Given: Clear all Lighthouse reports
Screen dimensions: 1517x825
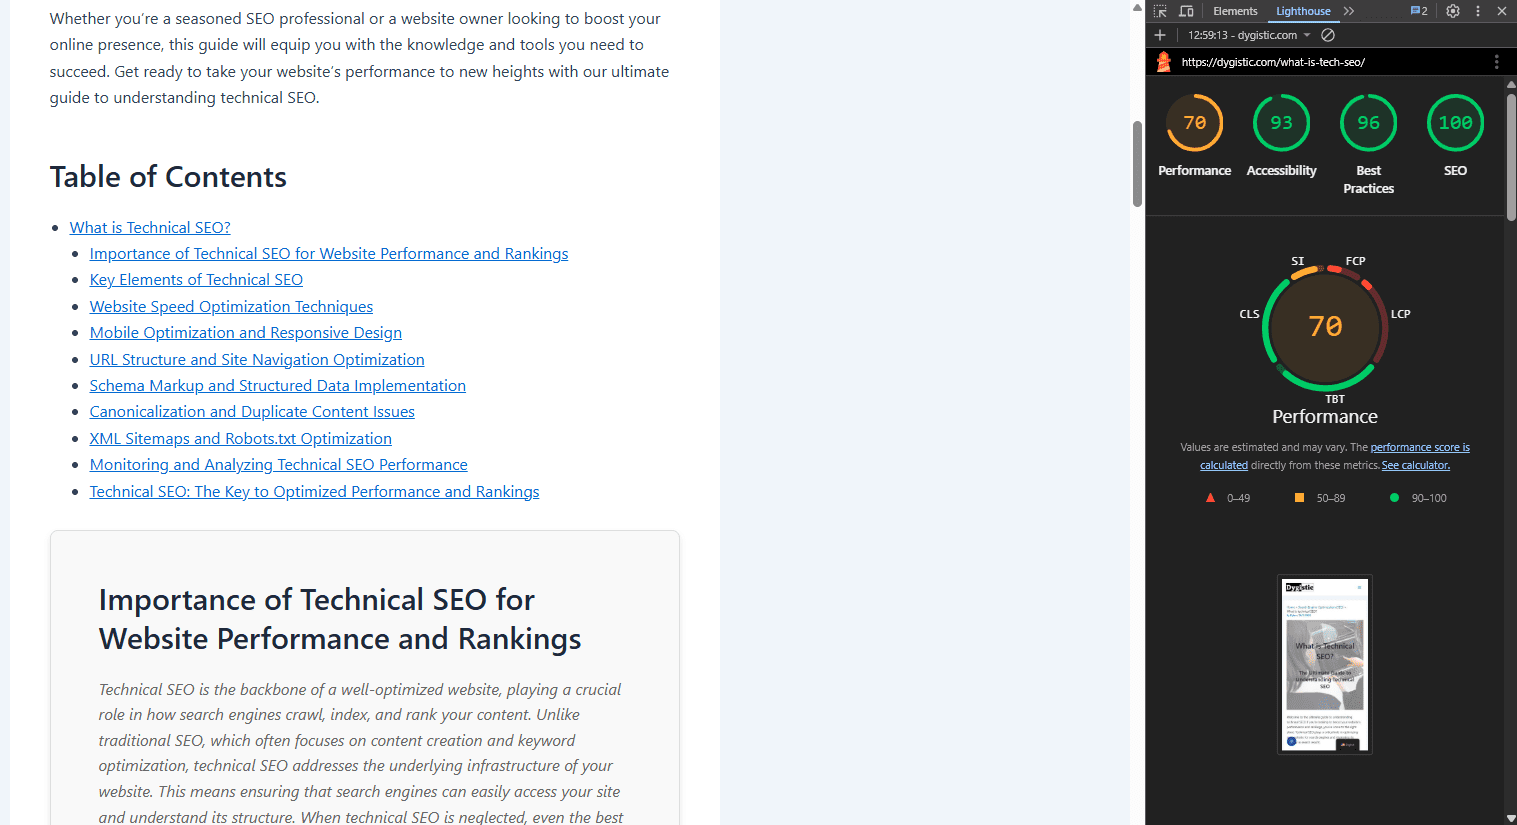Looking at the screenshot, I should pos(1328,34).
